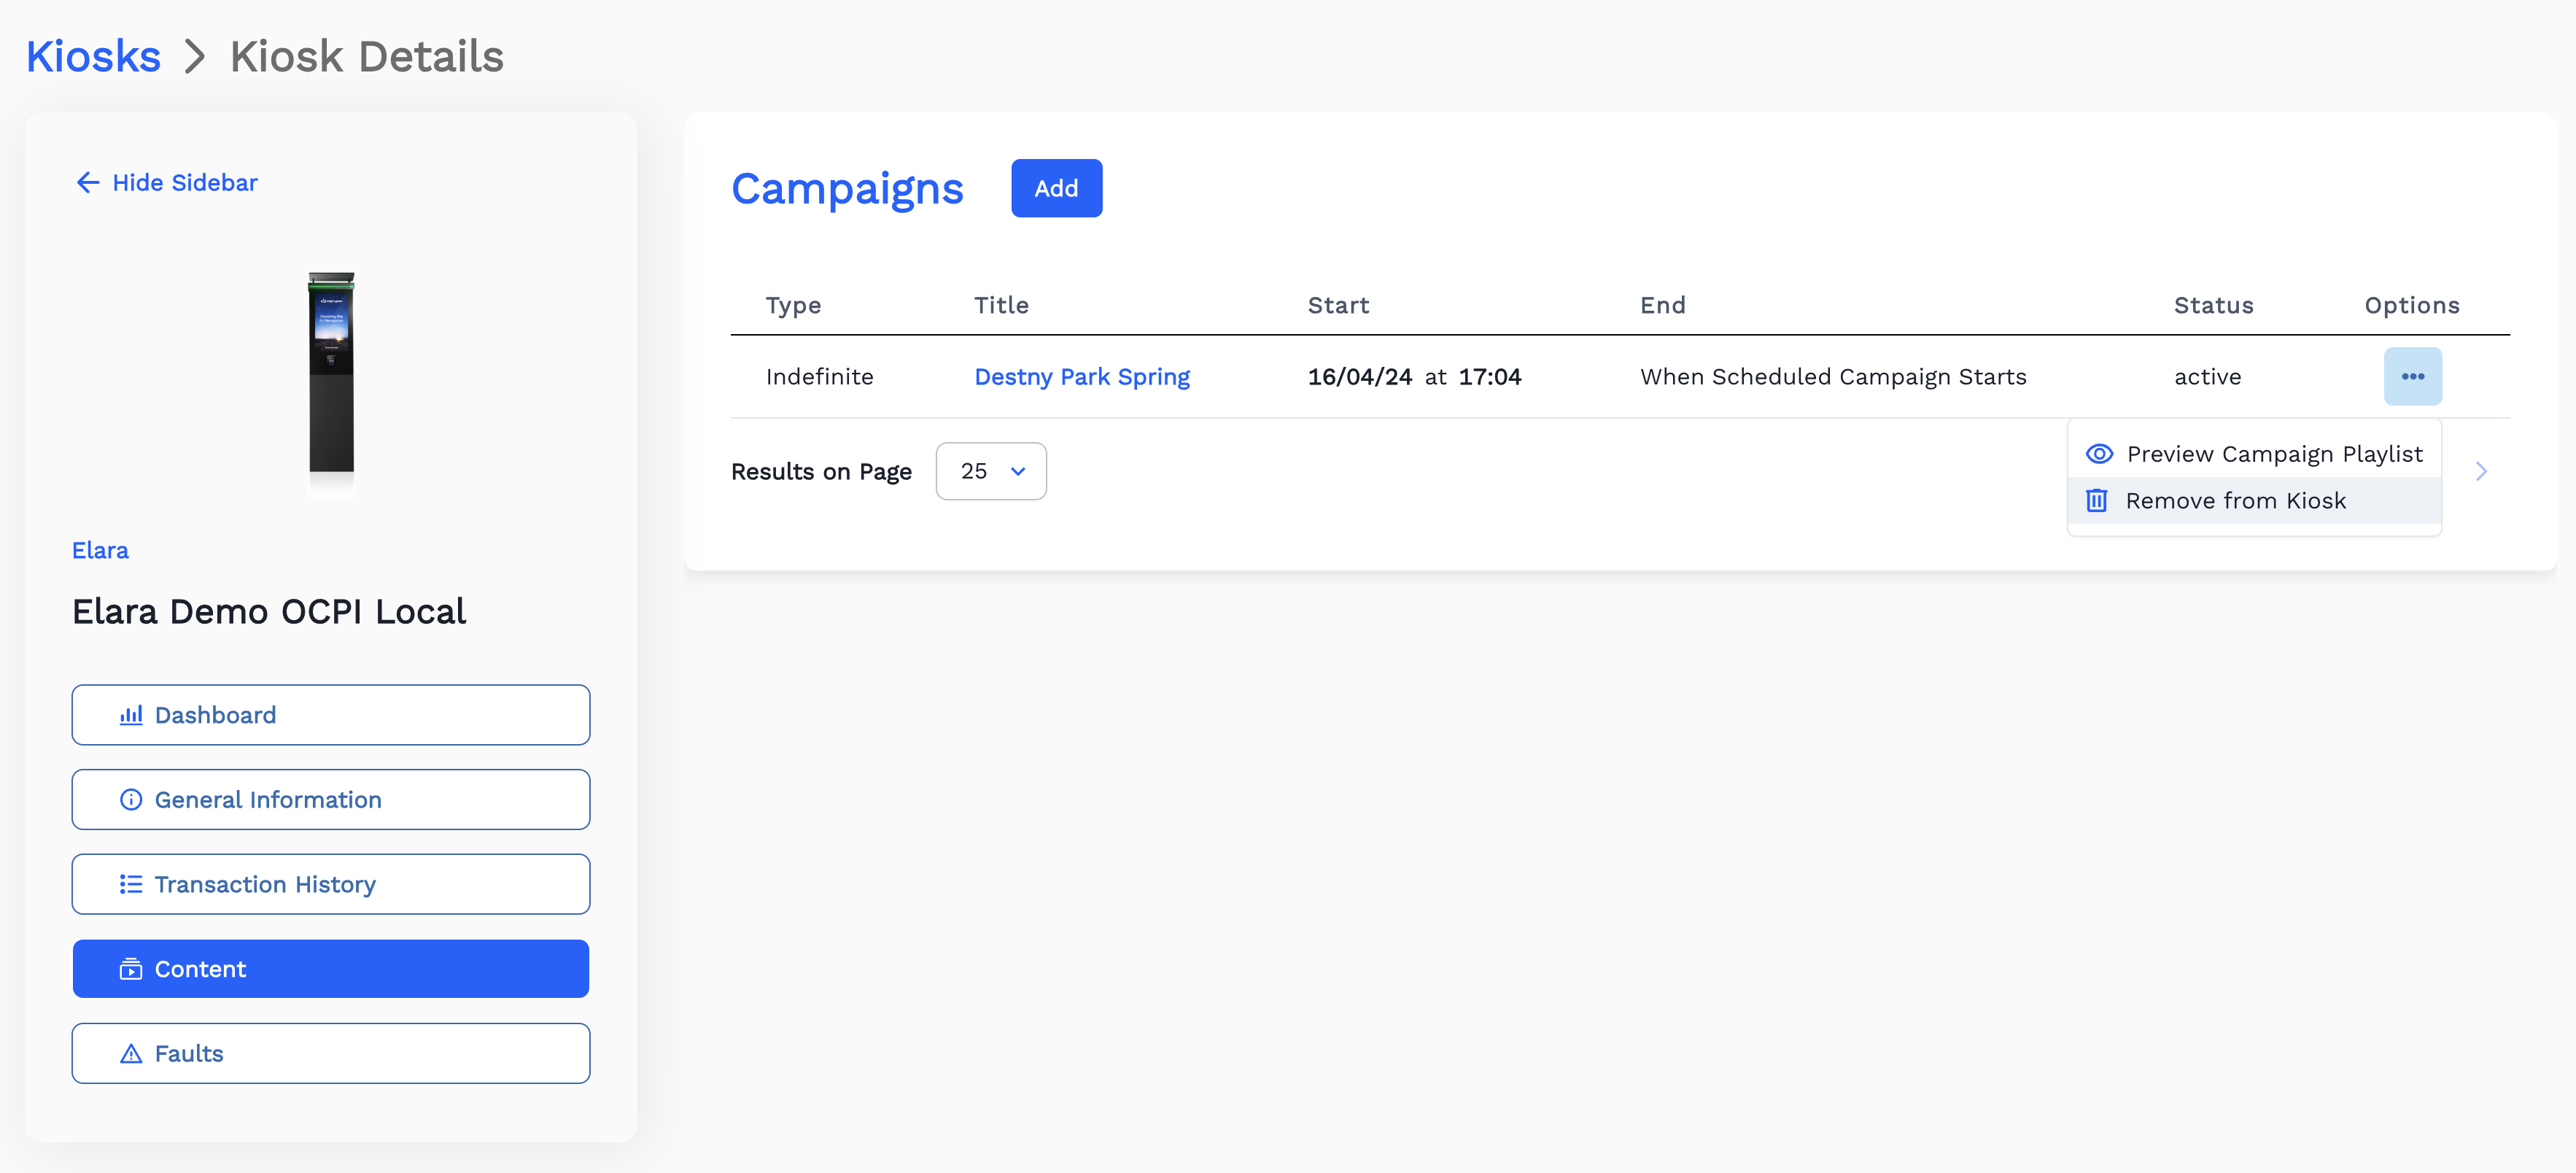Viewport: 2576px width, 1173px height.
Task: Click the Elara operator link
Action: (x=100, y=550)
